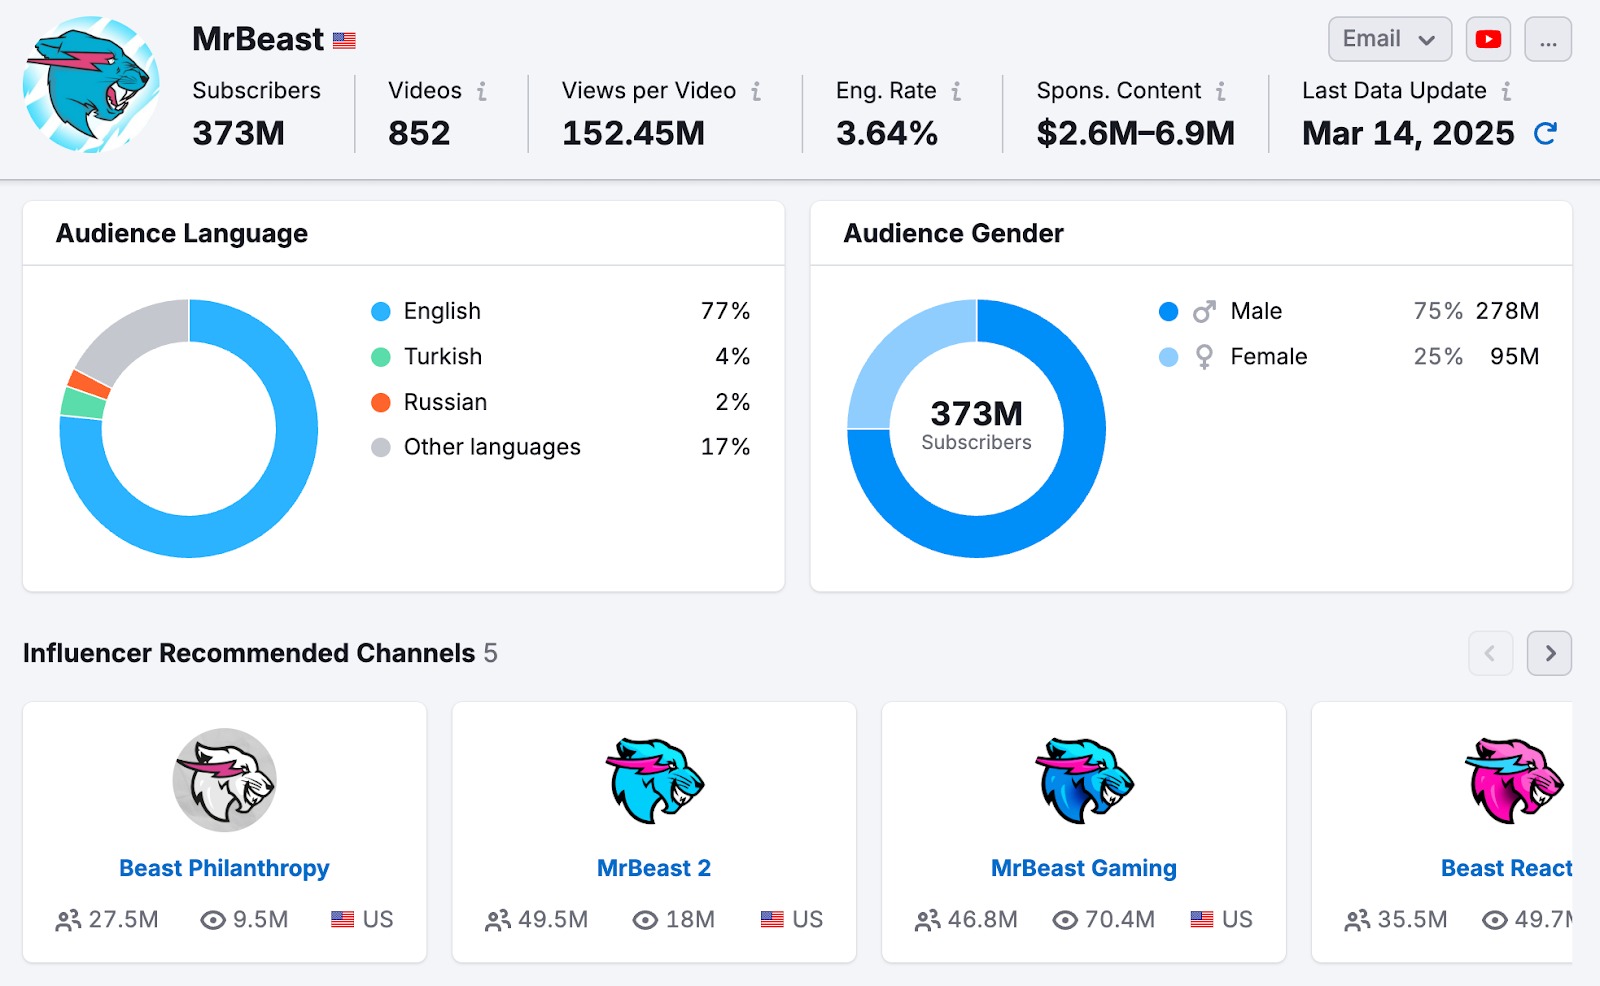This screenshot has height=986, width=1600.
Task: Click the Male legend color dot
Action: point(1168,312)
